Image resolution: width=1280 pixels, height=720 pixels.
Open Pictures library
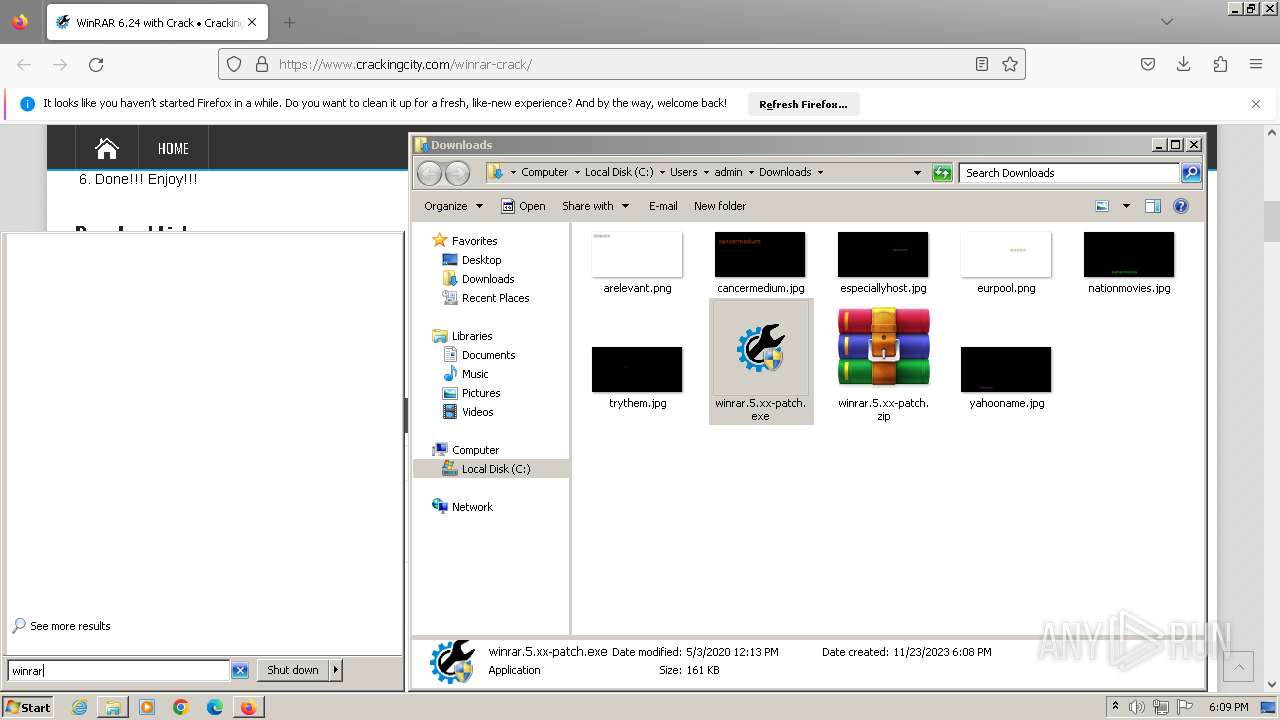(480, 393)
